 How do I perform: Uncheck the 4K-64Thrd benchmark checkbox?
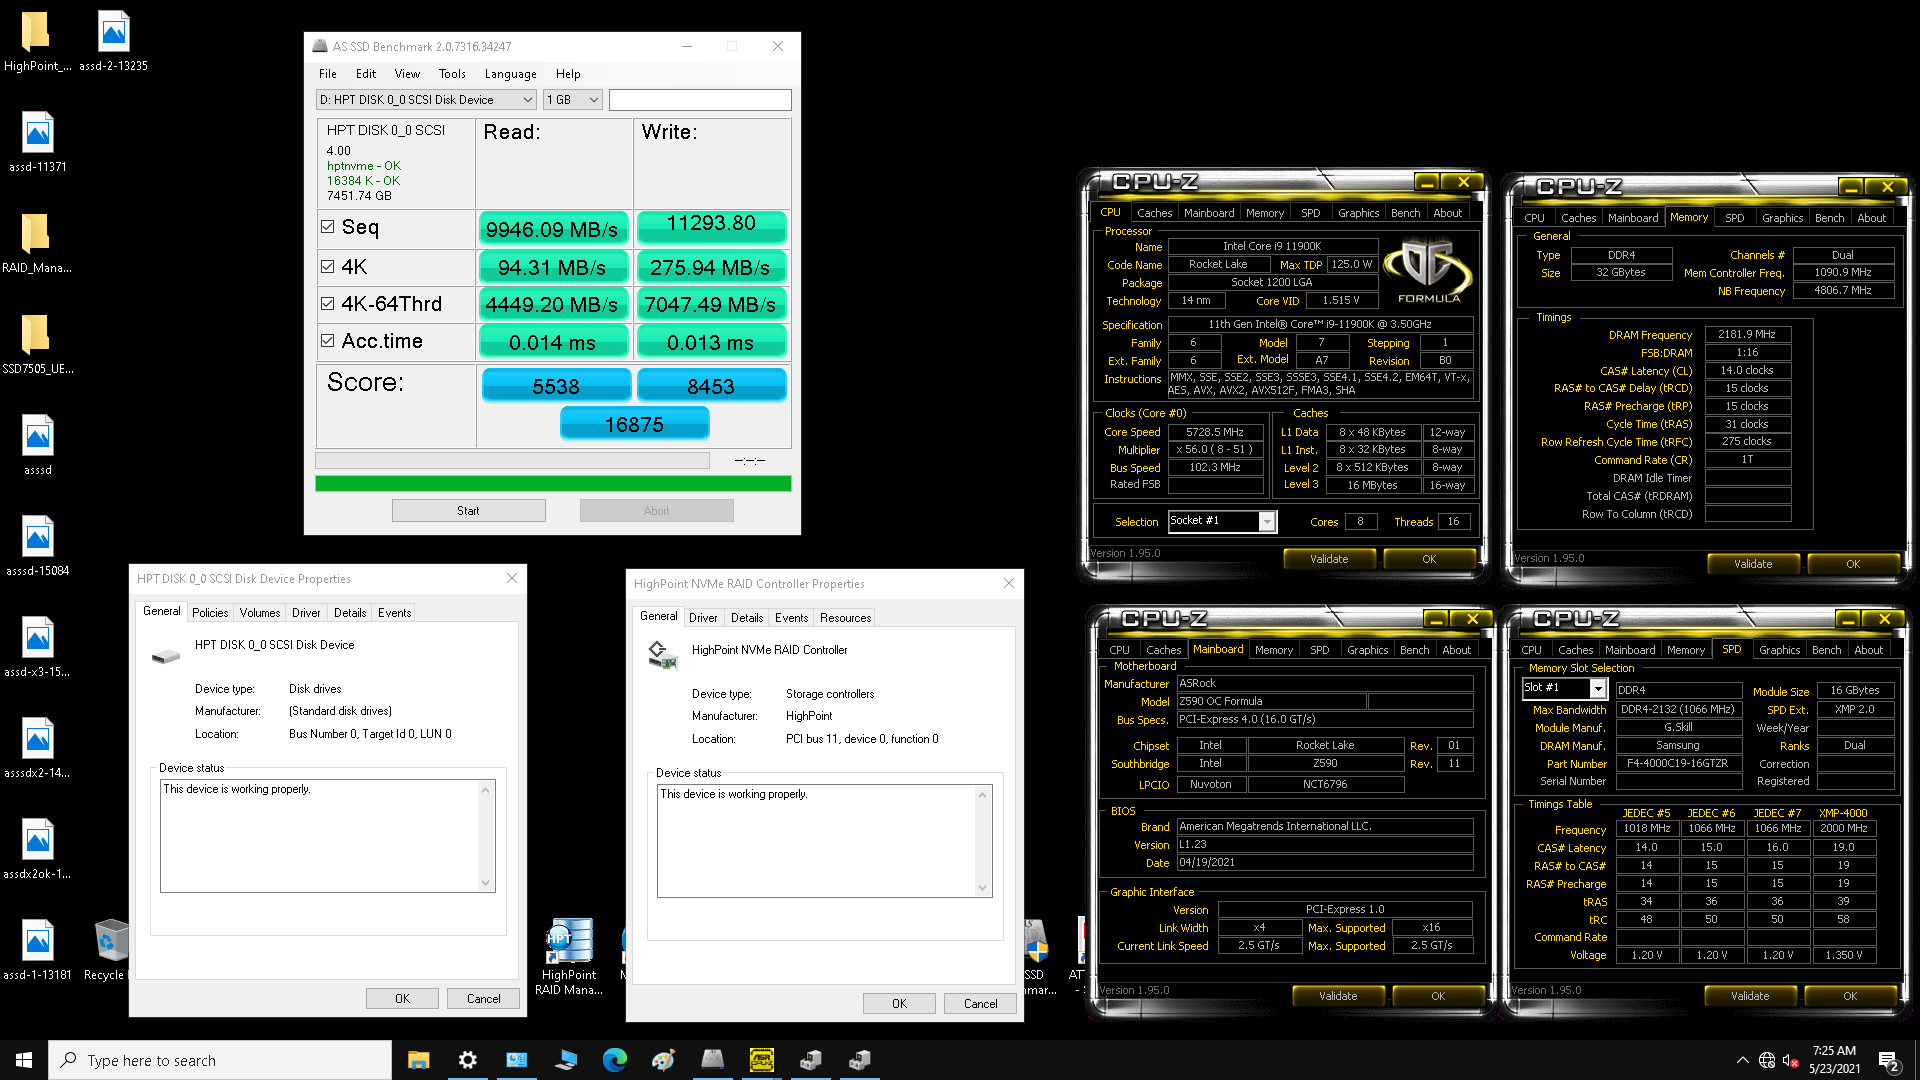click(327, 303)
